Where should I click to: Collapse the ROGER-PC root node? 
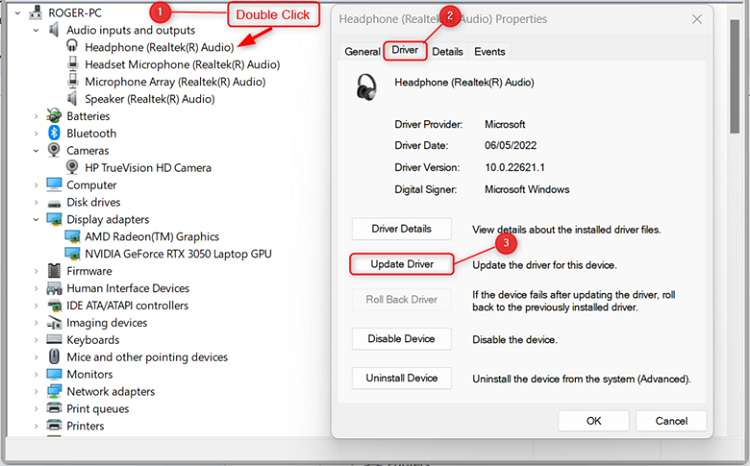18,13
